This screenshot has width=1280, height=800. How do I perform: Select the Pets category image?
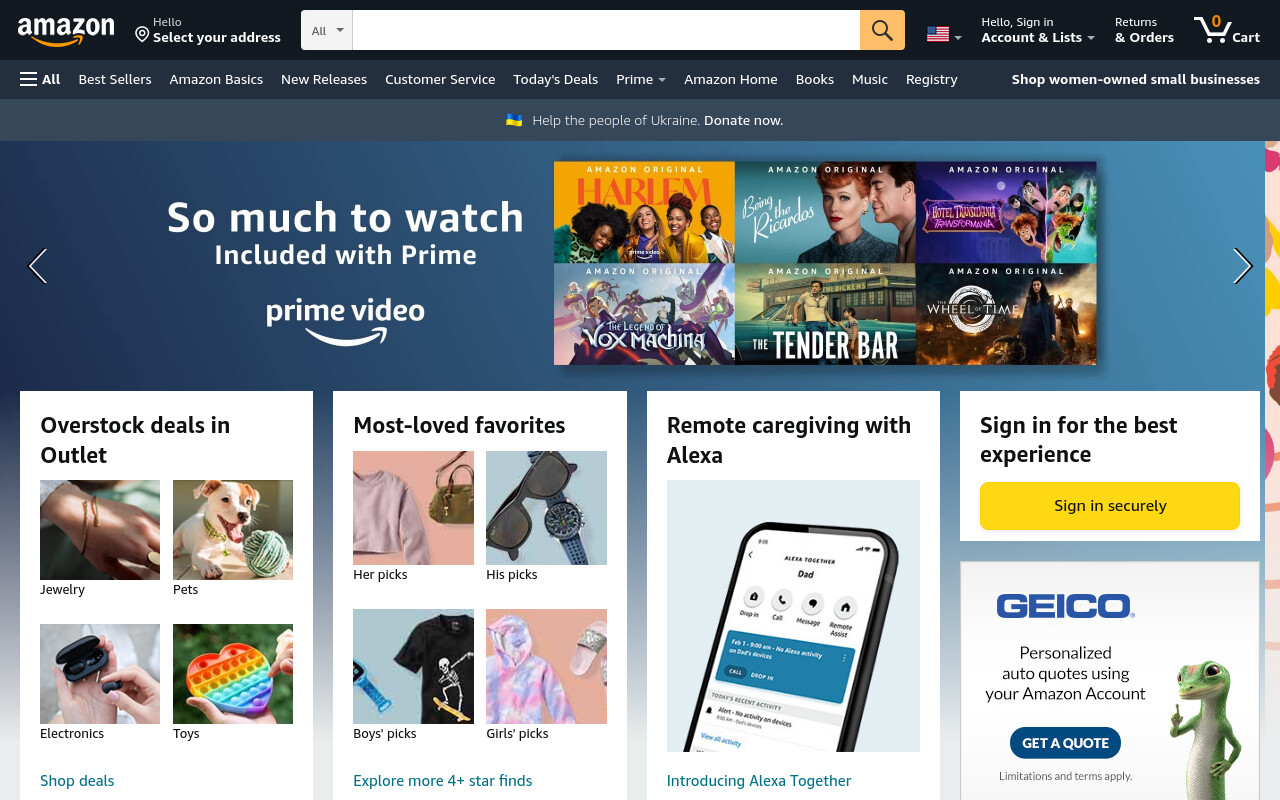233,530
